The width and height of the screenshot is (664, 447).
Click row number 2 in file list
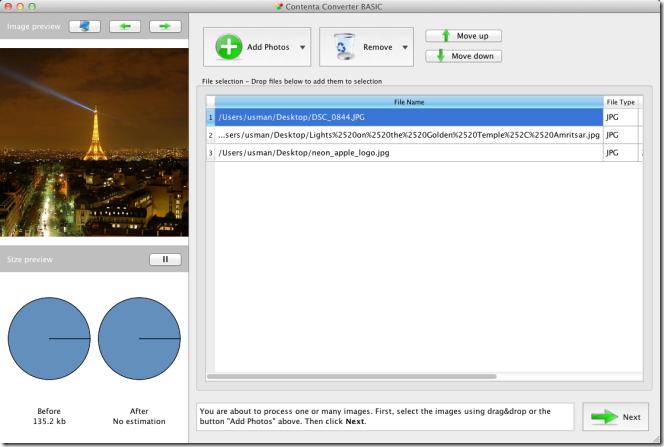click(x=210, y=135)
